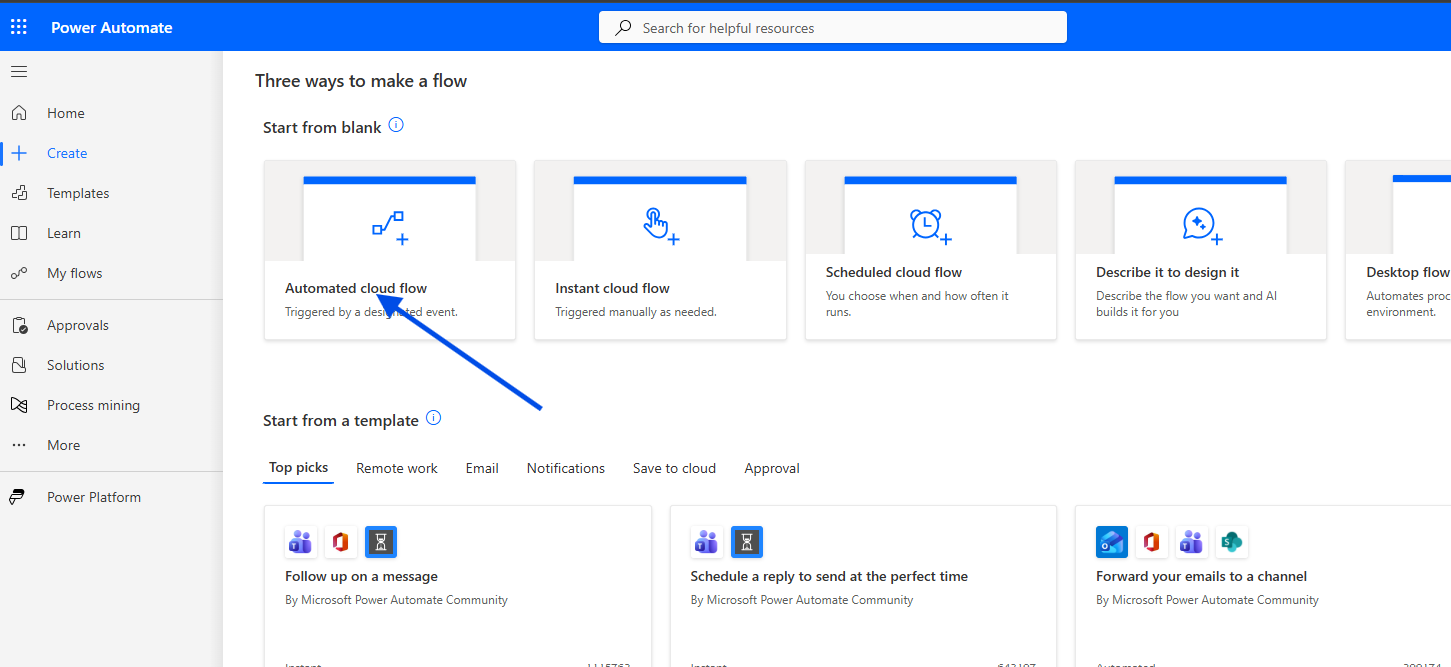Viewport: 1451px width, 667px height.
Task: Switch to the Approval tab
Action: coord(772,468)
